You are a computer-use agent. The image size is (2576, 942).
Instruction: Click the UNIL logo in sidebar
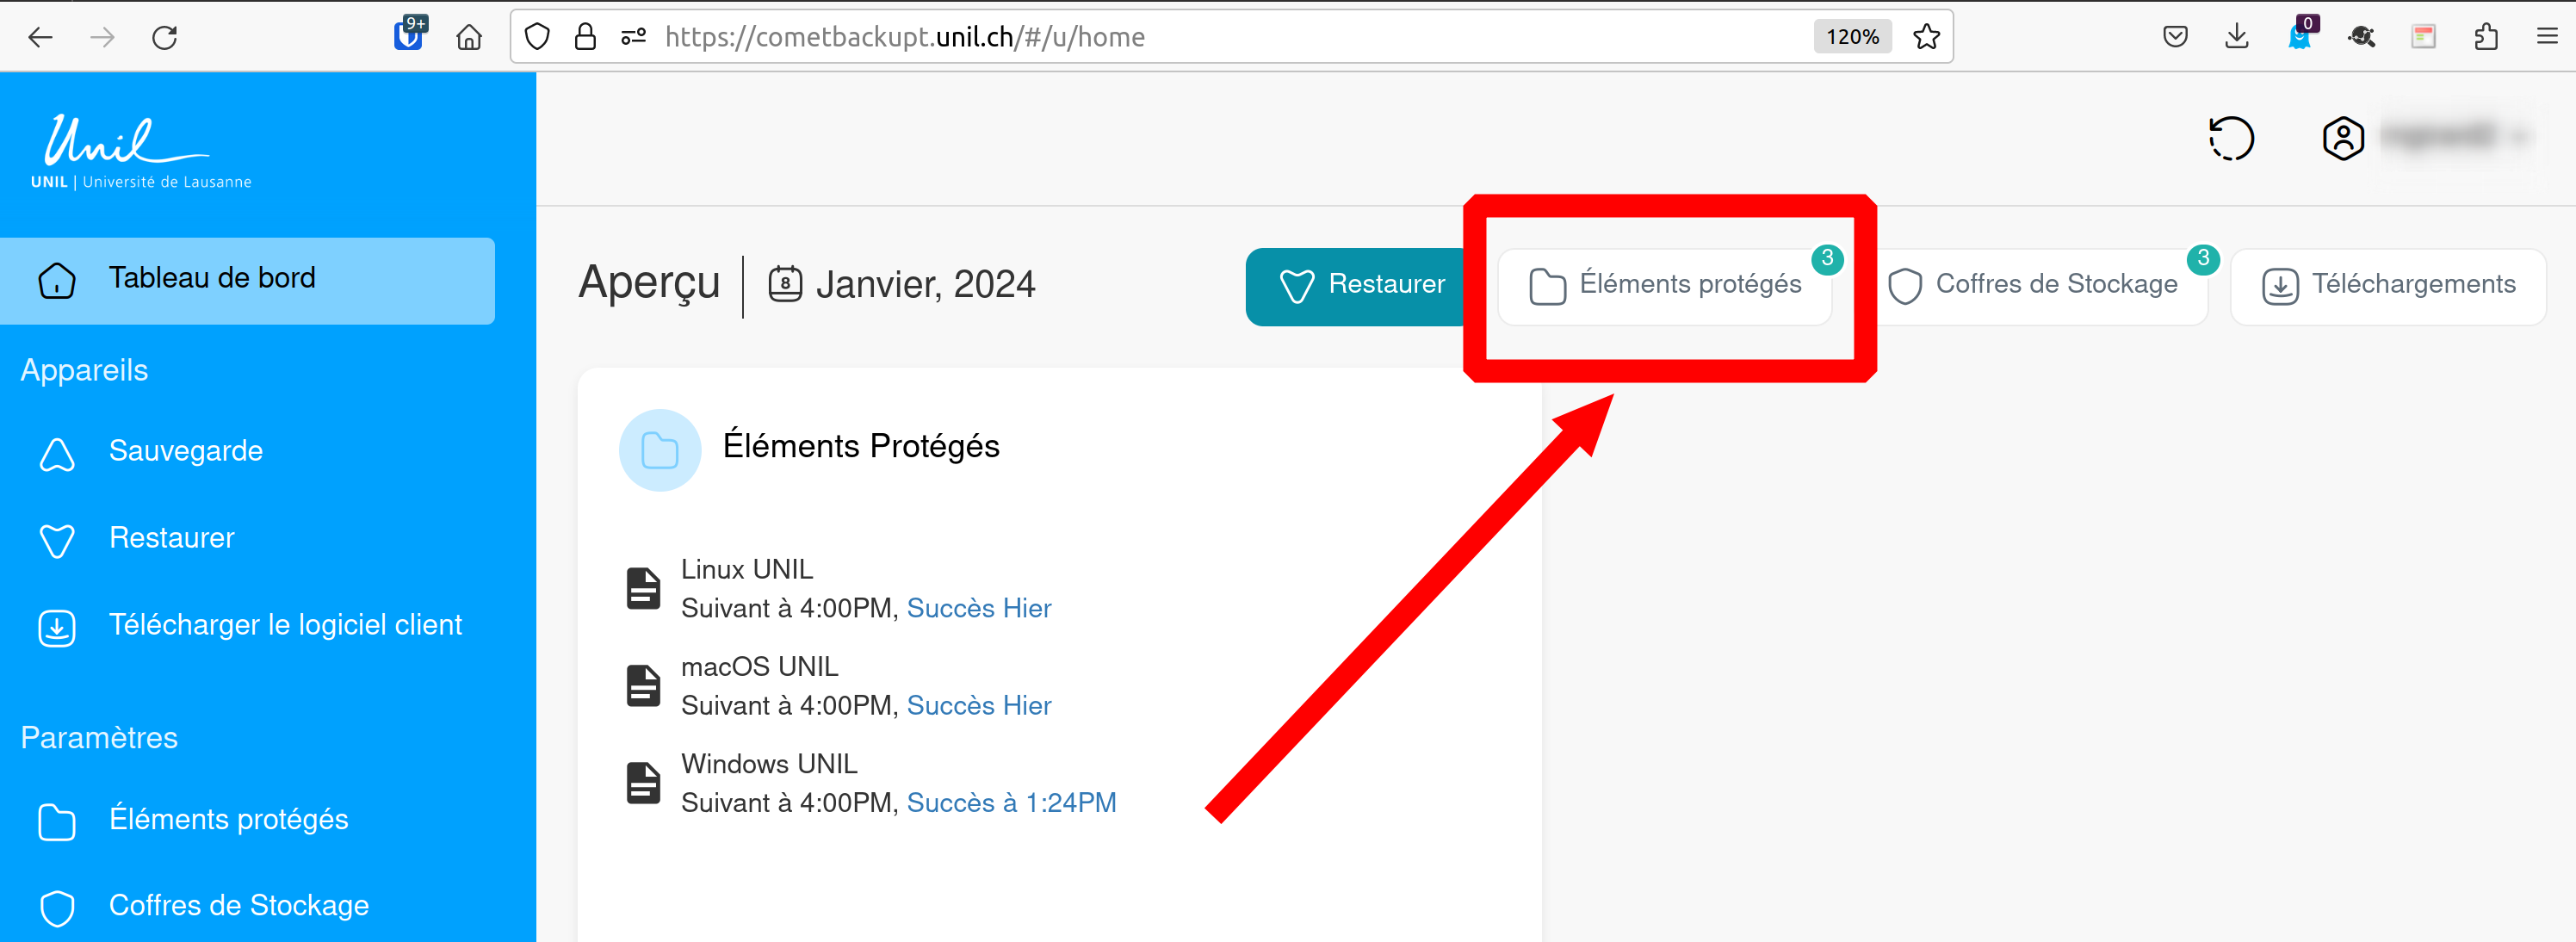point(140,151)
